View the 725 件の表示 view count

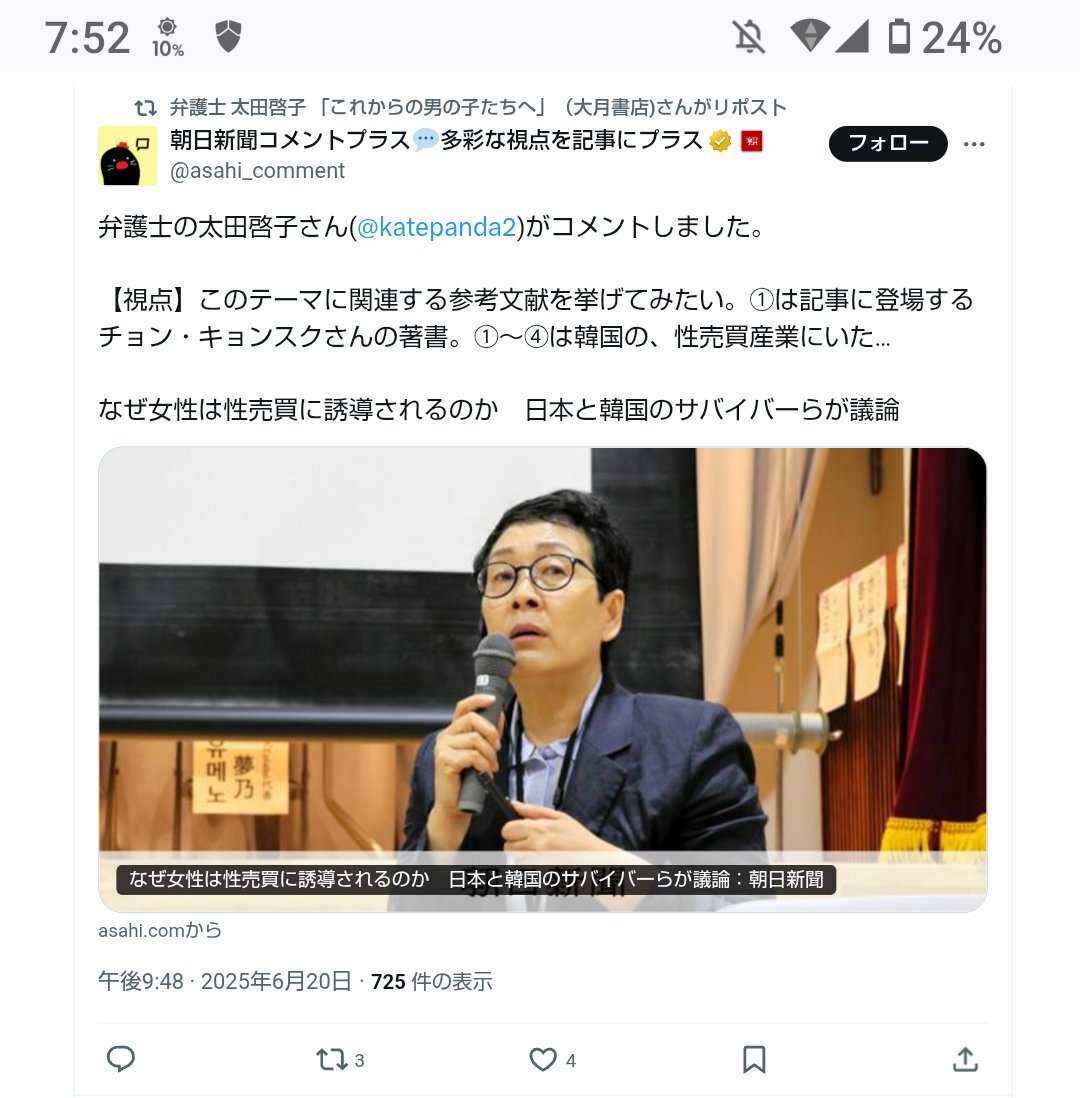431,981
